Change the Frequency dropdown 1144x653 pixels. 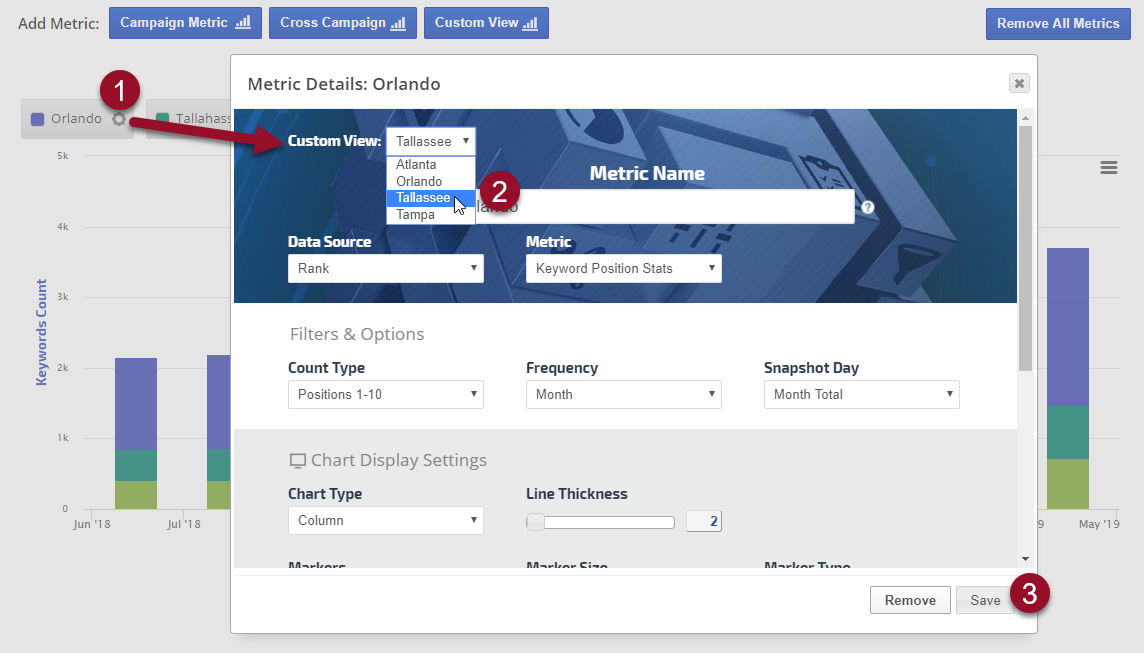click(623, 394)
